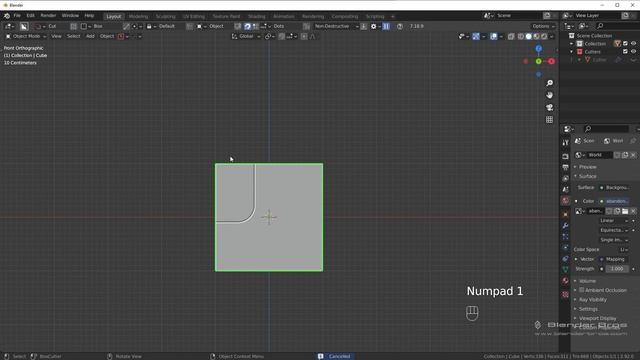The image size is (640, 360).
Task: Open the Edit menu
Action: [30, 16]
